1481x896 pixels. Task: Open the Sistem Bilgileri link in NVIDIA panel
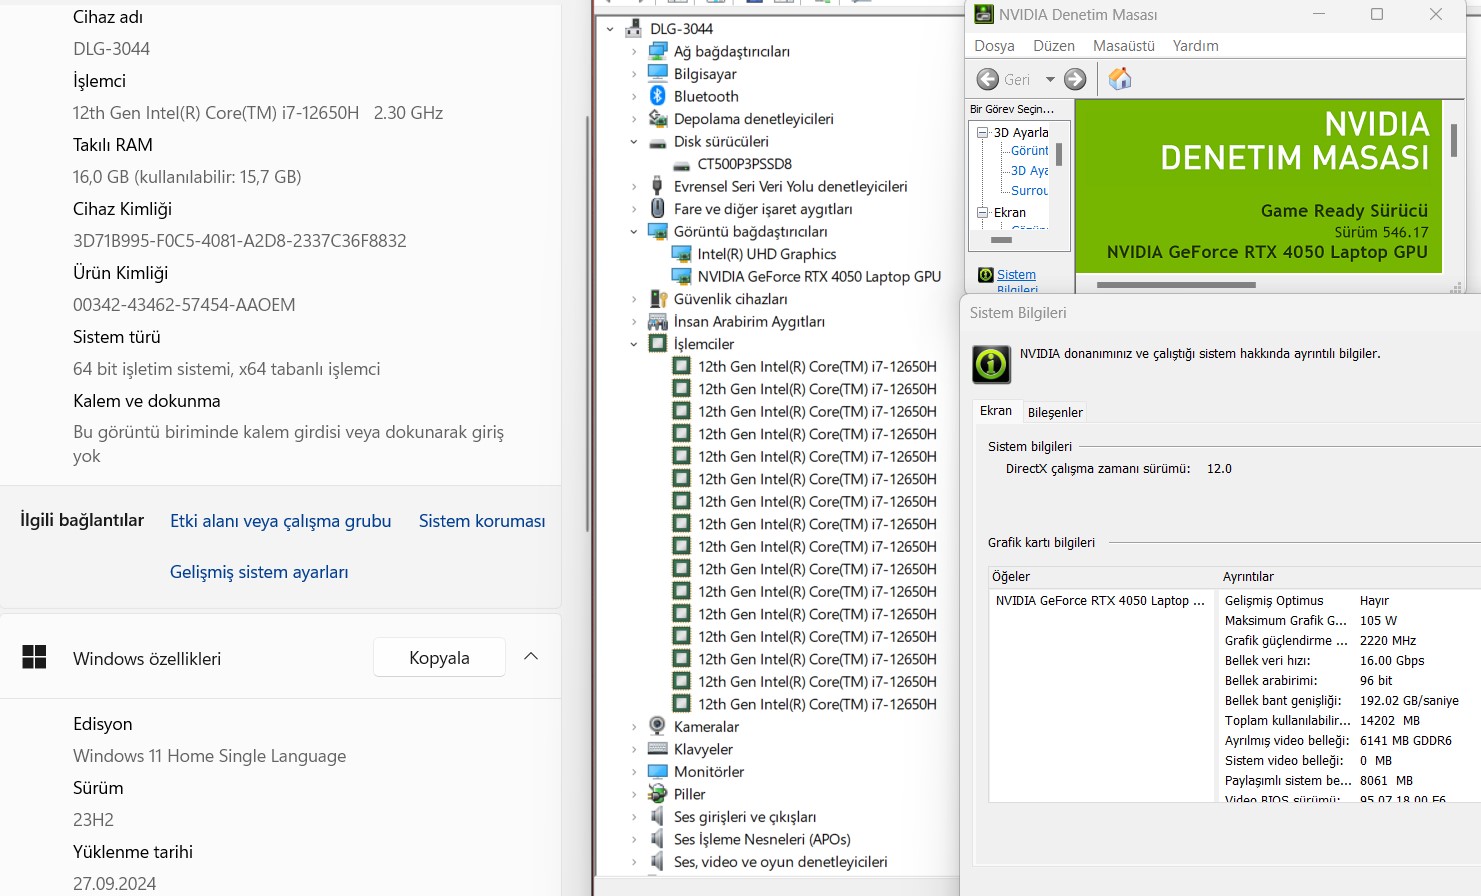1017,282
